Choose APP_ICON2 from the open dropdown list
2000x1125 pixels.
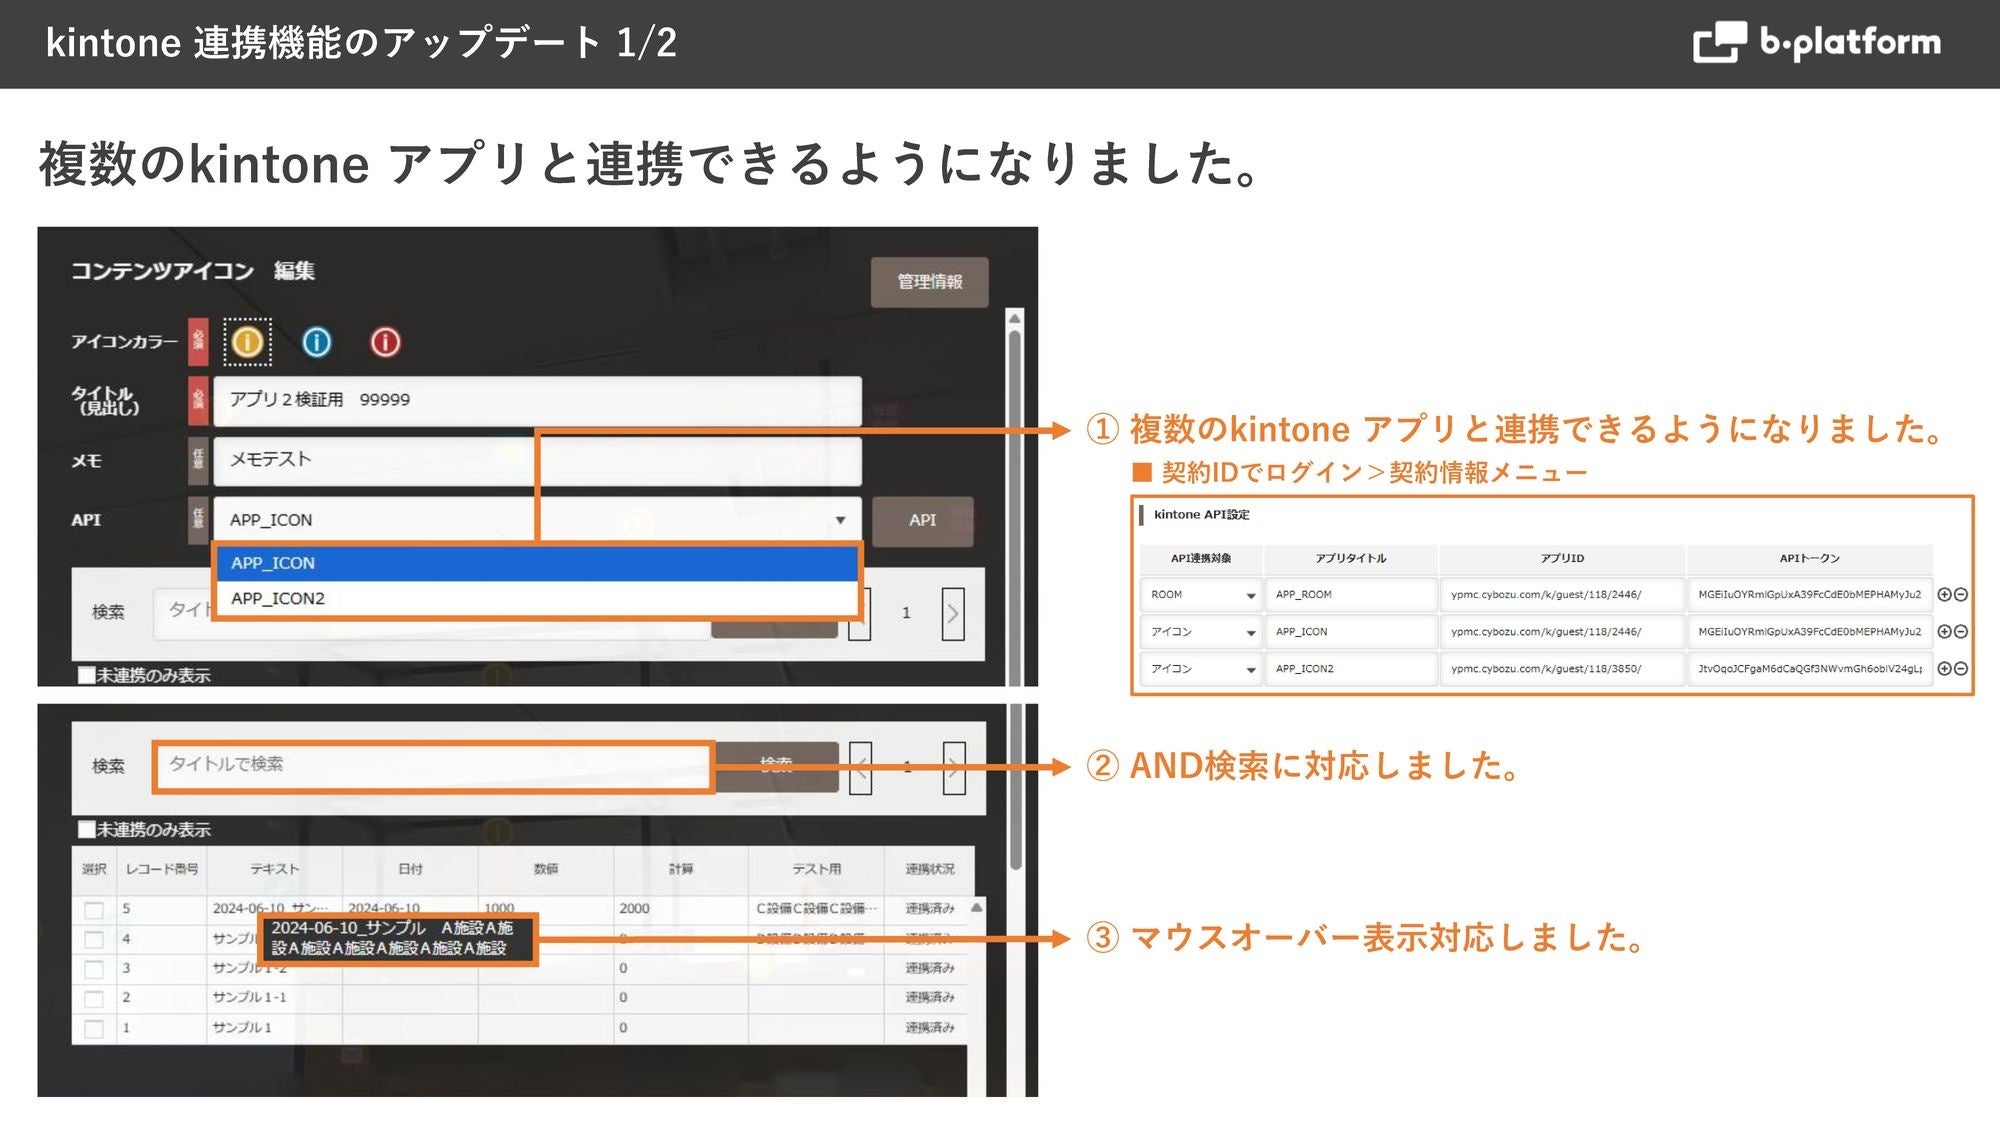537,598
